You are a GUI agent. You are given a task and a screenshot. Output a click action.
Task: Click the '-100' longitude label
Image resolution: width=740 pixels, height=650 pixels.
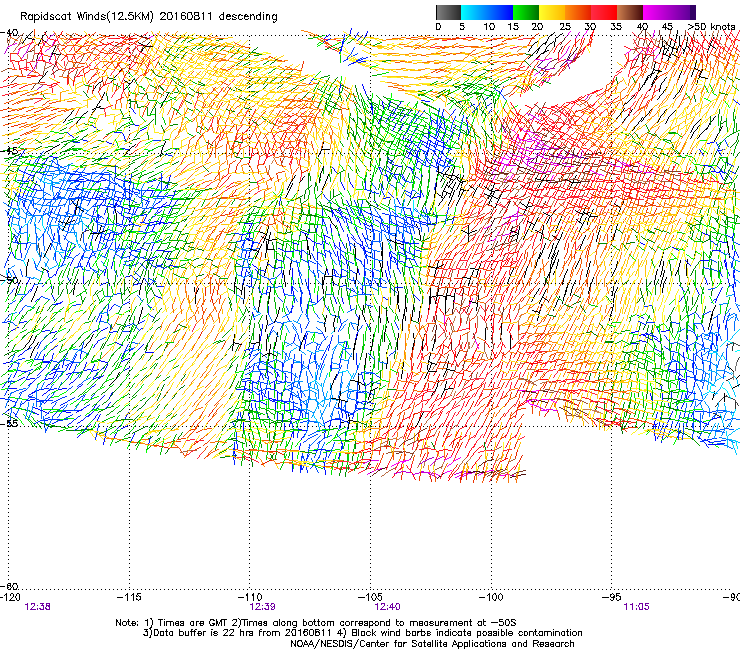[x=491, y=597]
